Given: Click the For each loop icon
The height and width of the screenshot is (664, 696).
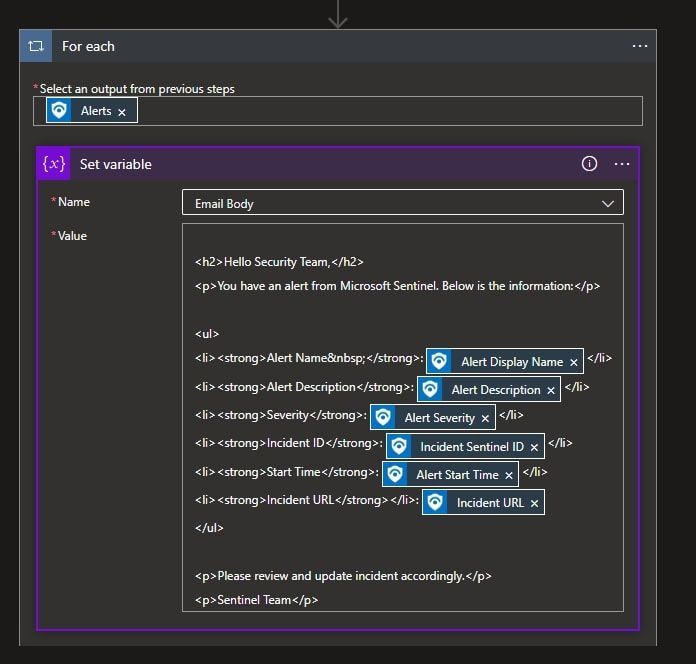Looking at the screenshot, I should 36,46.
